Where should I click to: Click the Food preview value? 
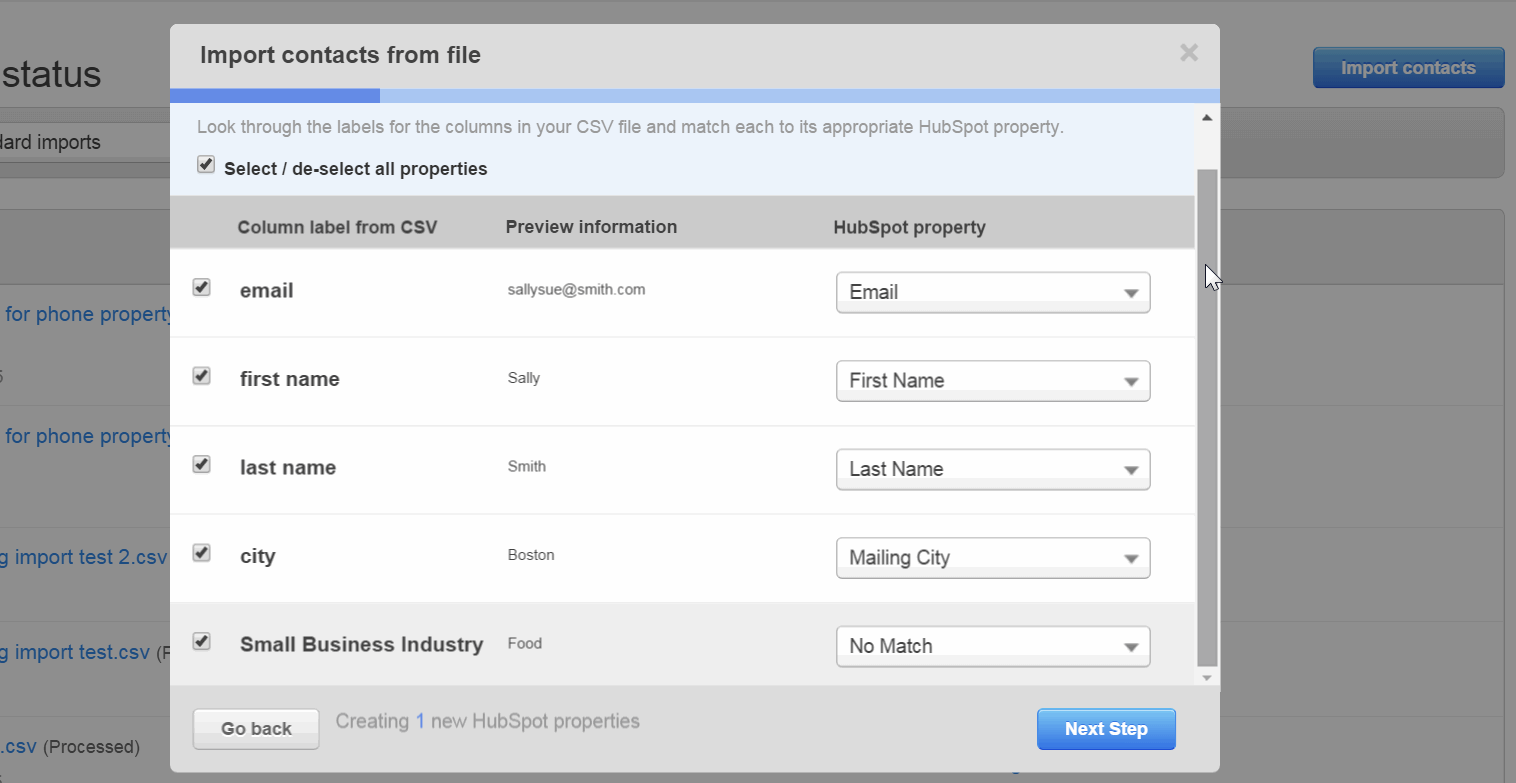[525, 643]
